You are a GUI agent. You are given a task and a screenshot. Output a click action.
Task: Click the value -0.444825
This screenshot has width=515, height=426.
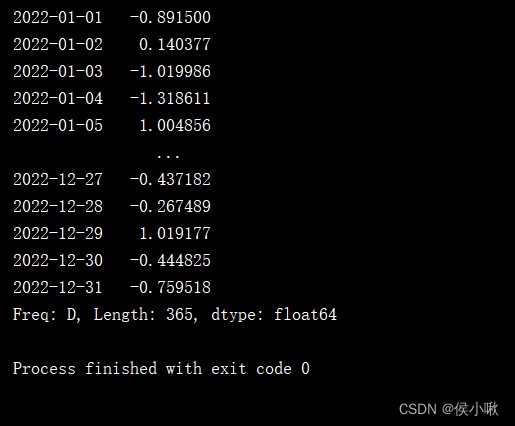pyautogui.click(x=170, y=260)
